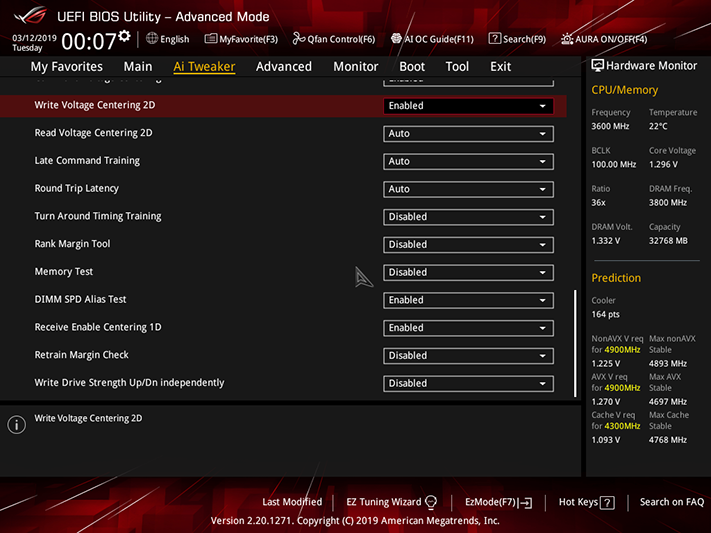Select Retrain Margin Check label
The height and width of the screenshot is (533, 711).
coord(82,355)
